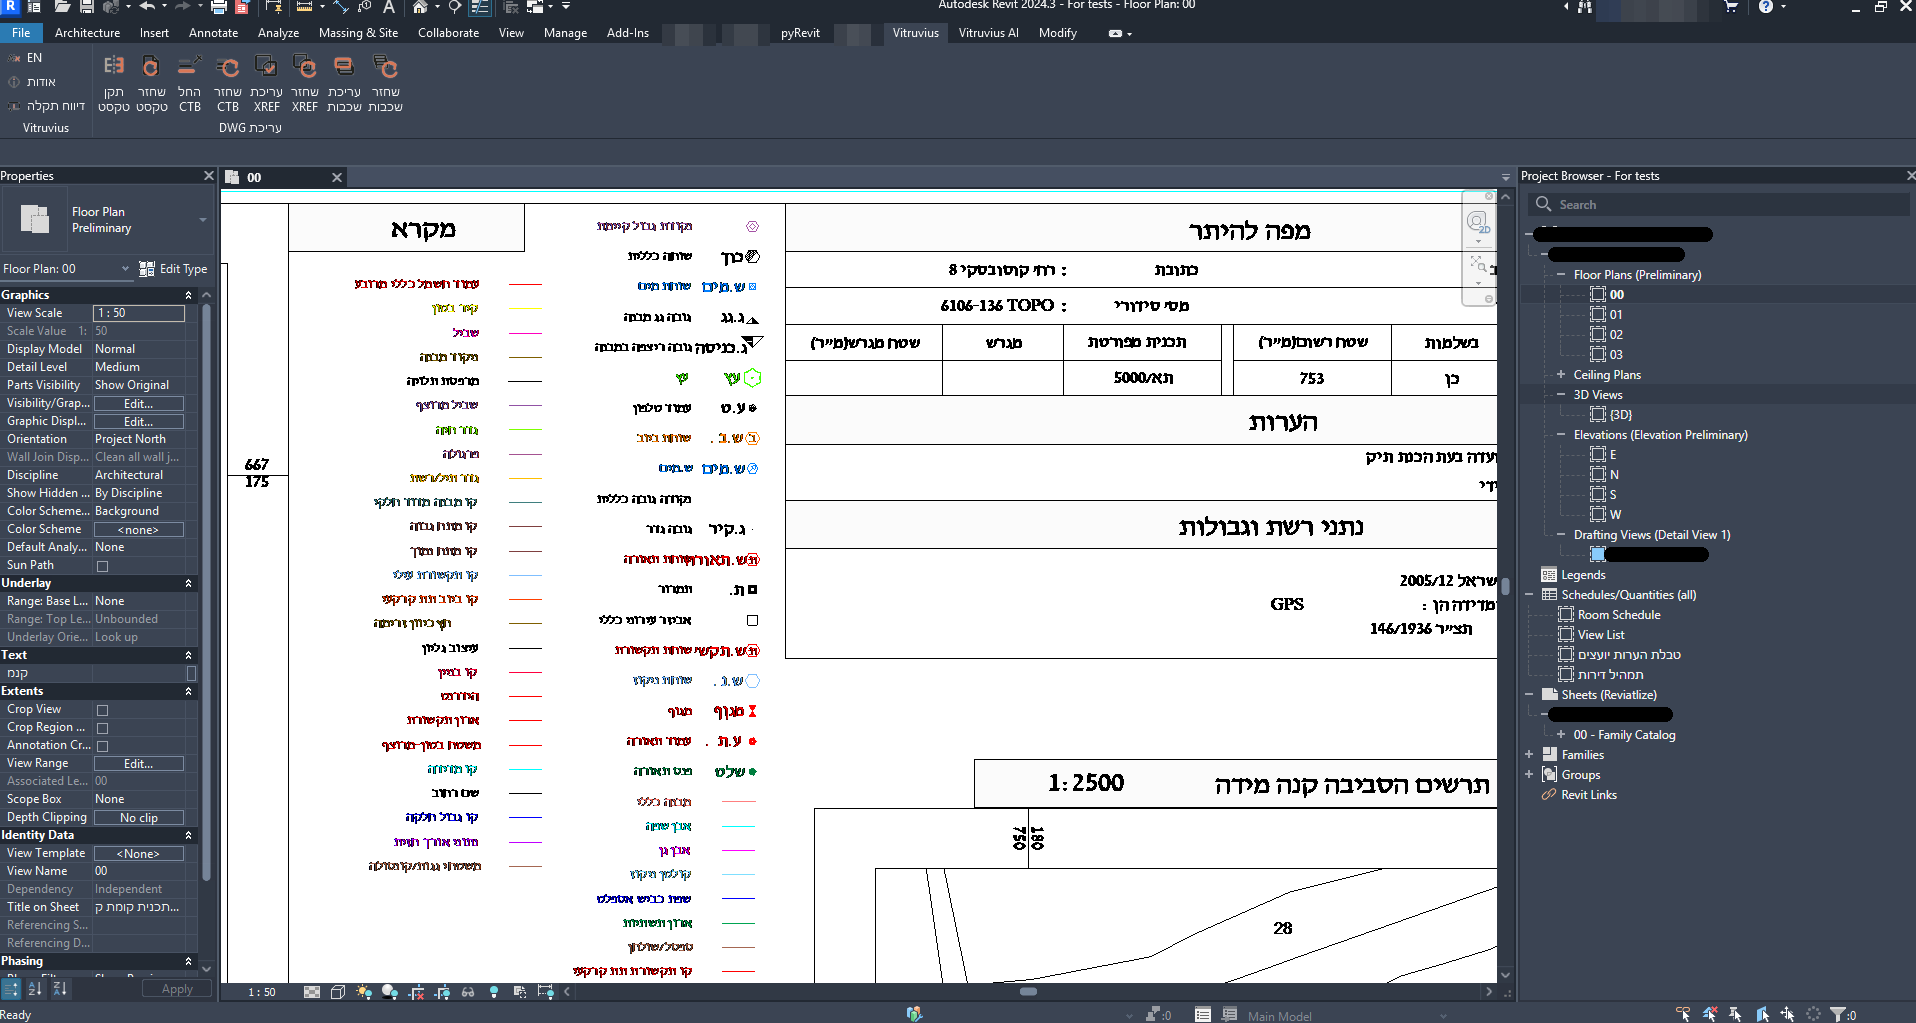Open the Architecture ribbon tab
1916x1023 pixels.
click(87, 33)
